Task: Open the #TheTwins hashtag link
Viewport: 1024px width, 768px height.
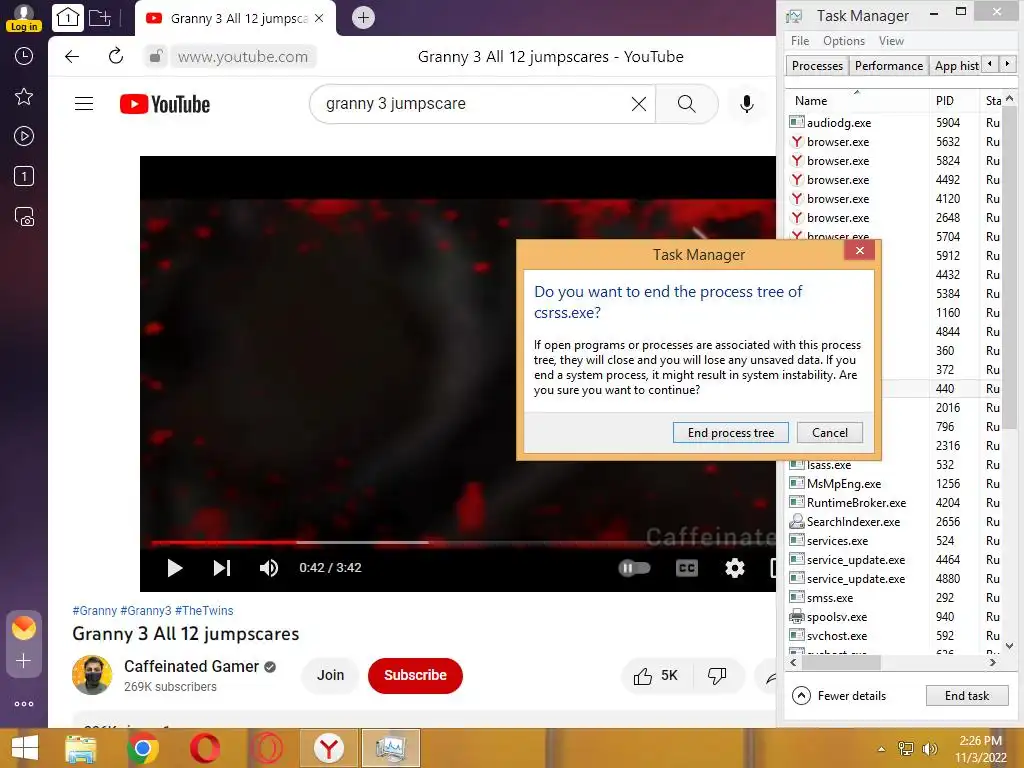Action: (204, 611)
